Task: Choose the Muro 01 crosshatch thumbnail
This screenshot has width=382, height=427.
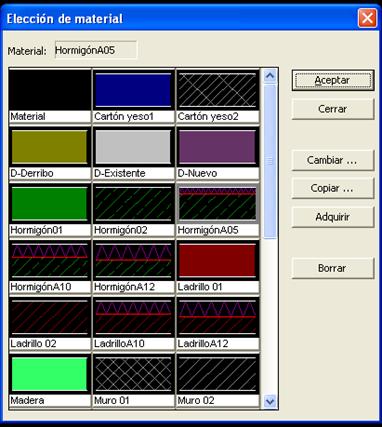Action: [133, 374]
